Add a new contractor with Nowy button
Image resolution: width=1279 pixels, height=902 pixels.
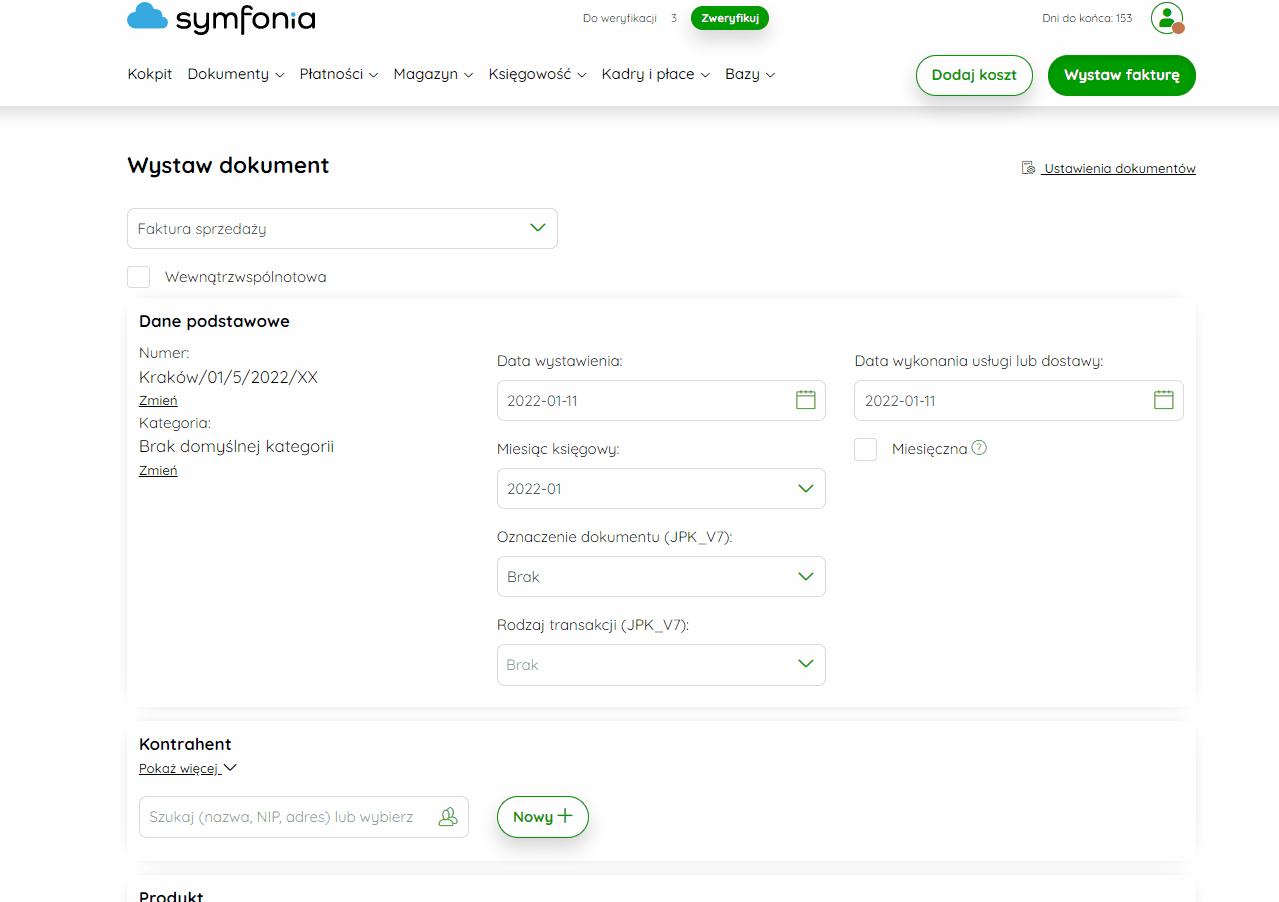543,817
